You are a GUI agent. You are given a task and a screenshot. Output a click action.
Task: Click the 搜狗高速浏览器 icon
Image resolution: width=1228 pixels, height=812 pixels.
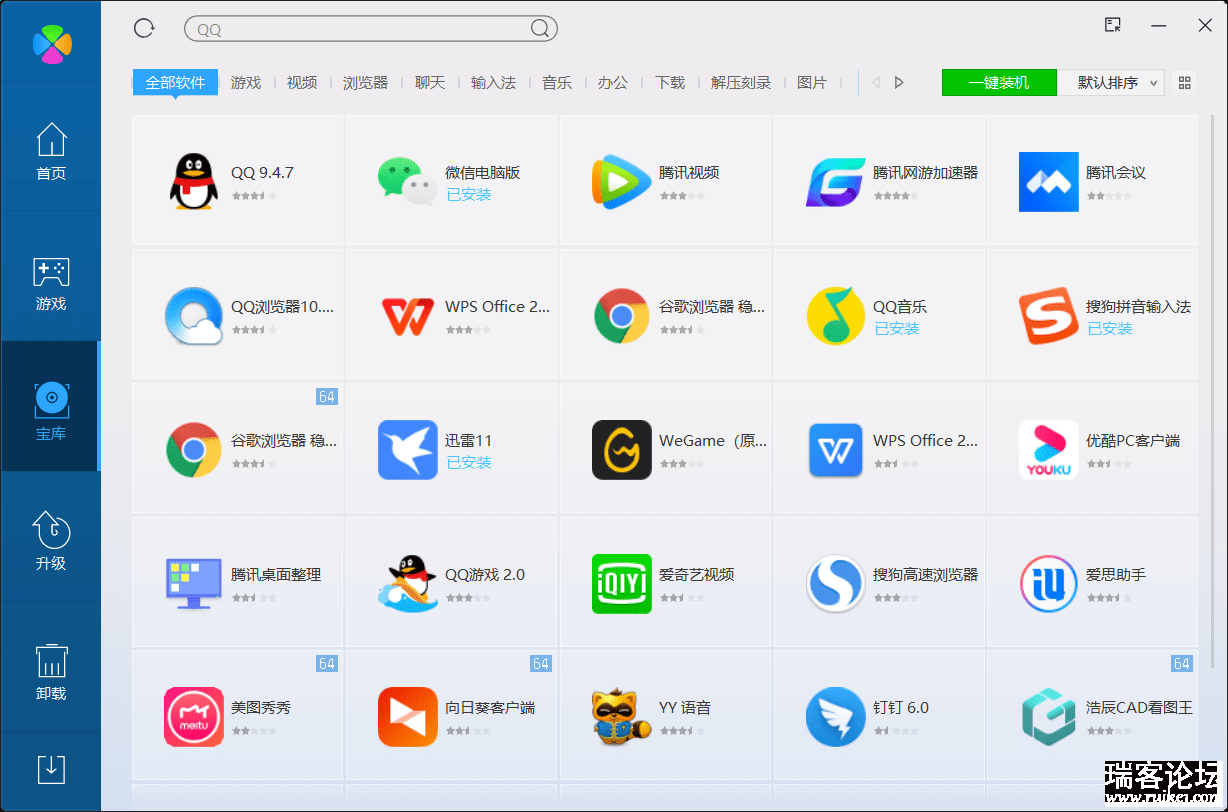pyautogui.click(x=835, y=584)
